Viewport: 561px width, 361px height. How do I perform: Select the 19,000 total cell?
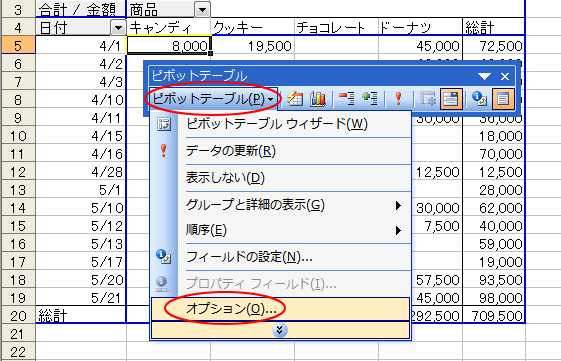point(494,262)
